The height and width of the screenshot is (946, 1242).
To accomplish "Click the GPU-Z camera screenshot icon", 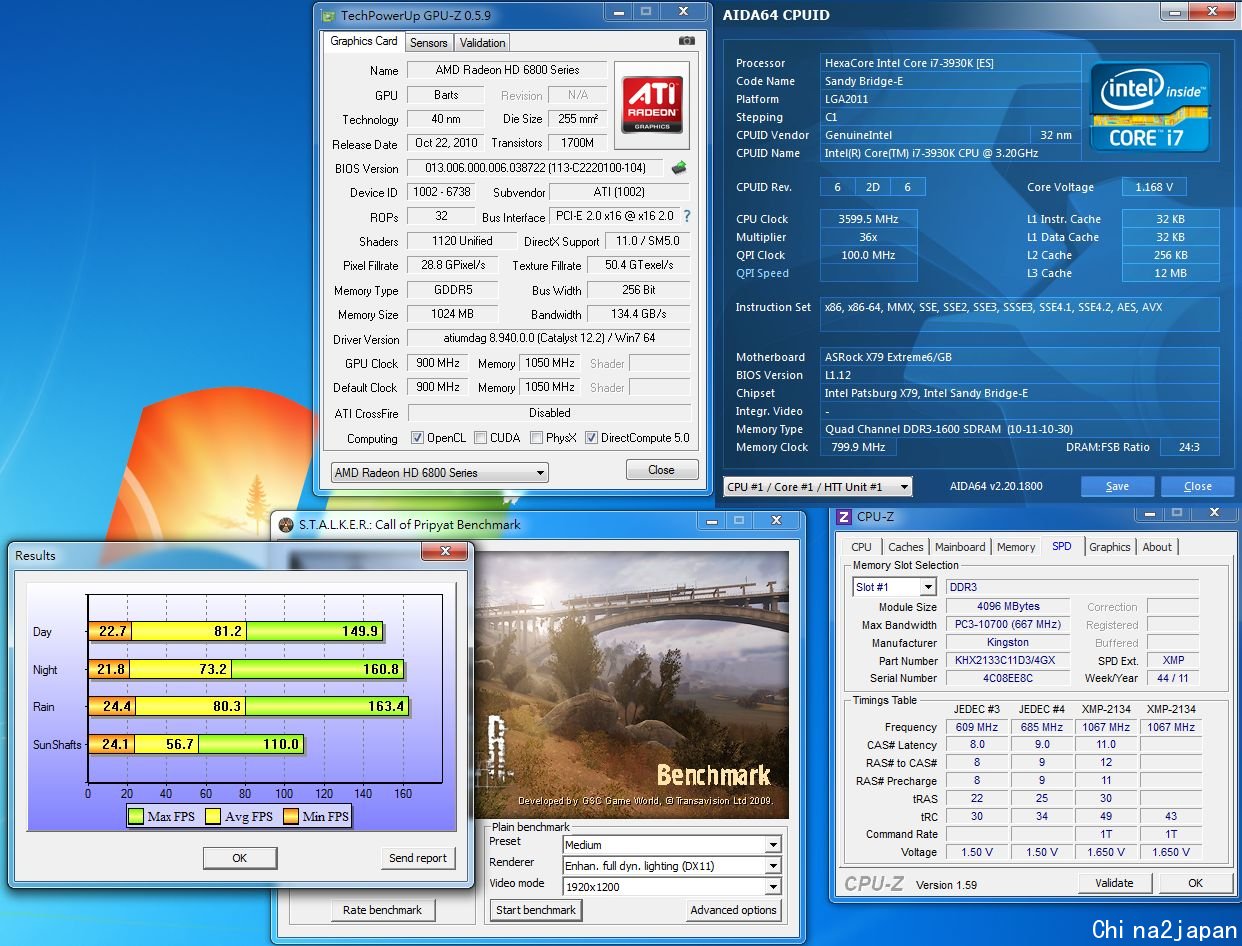I will point(686,41).
